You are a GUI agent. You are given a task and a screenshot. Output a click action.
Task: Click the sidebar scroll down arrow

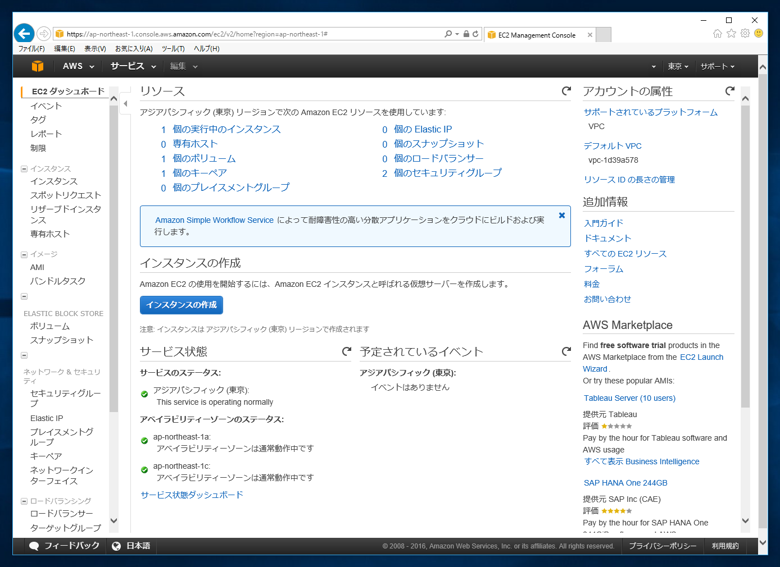click(x=113, y=521)
